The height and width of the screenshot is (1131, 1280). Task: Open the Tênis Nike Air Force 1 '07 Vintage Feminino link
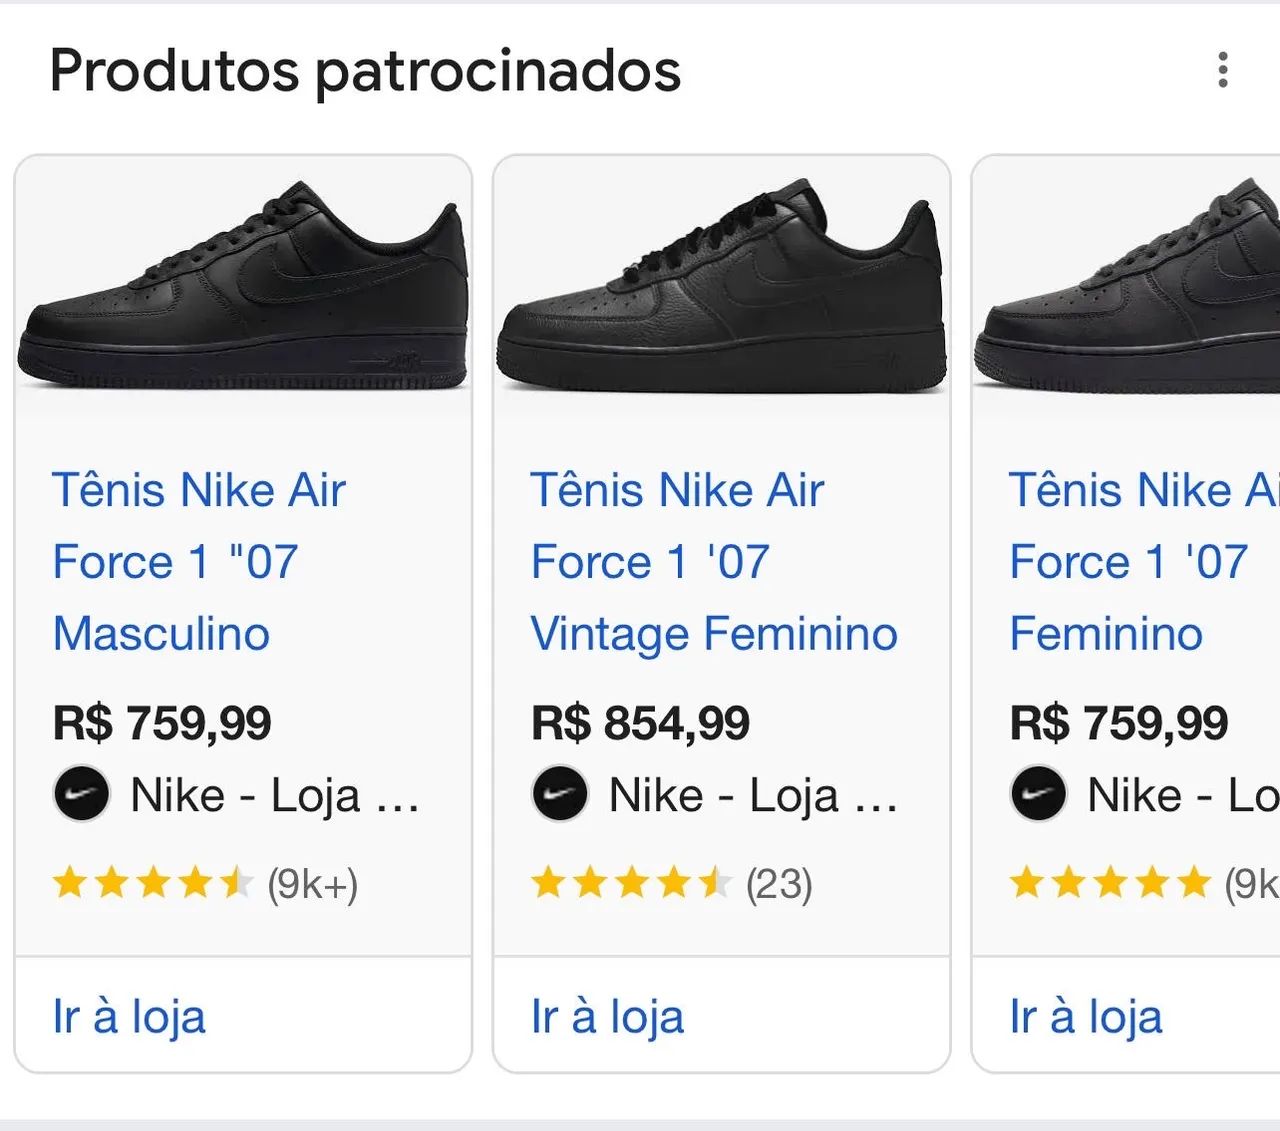coord(713,561)
